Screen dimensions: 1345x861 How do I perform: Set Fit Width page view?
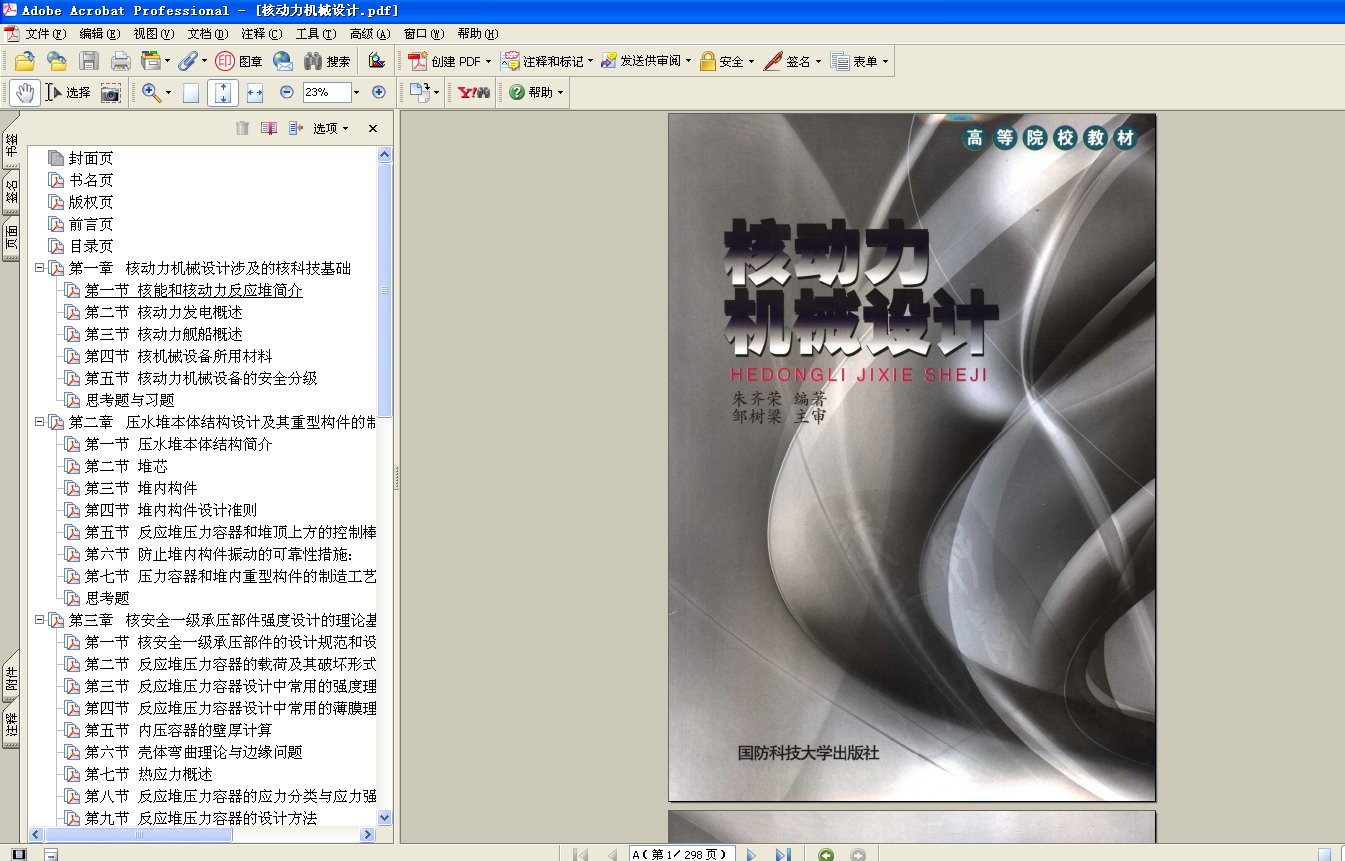(255, 93)
